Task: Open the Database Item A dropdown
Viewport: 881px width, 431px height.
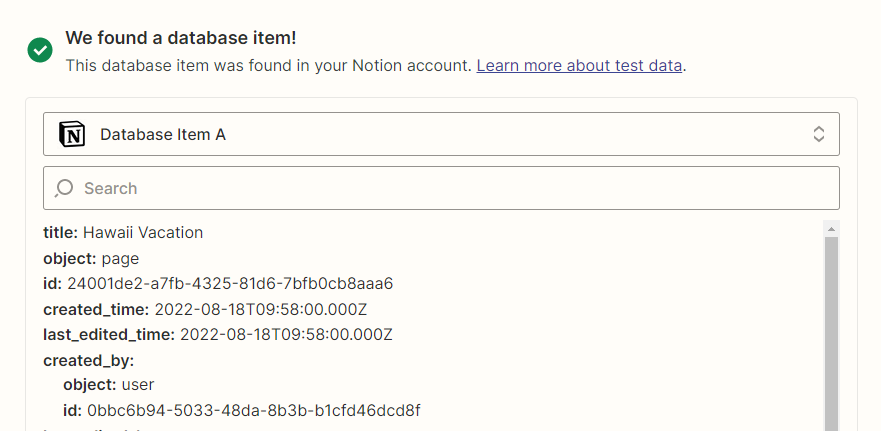Action: click(441, 134)
